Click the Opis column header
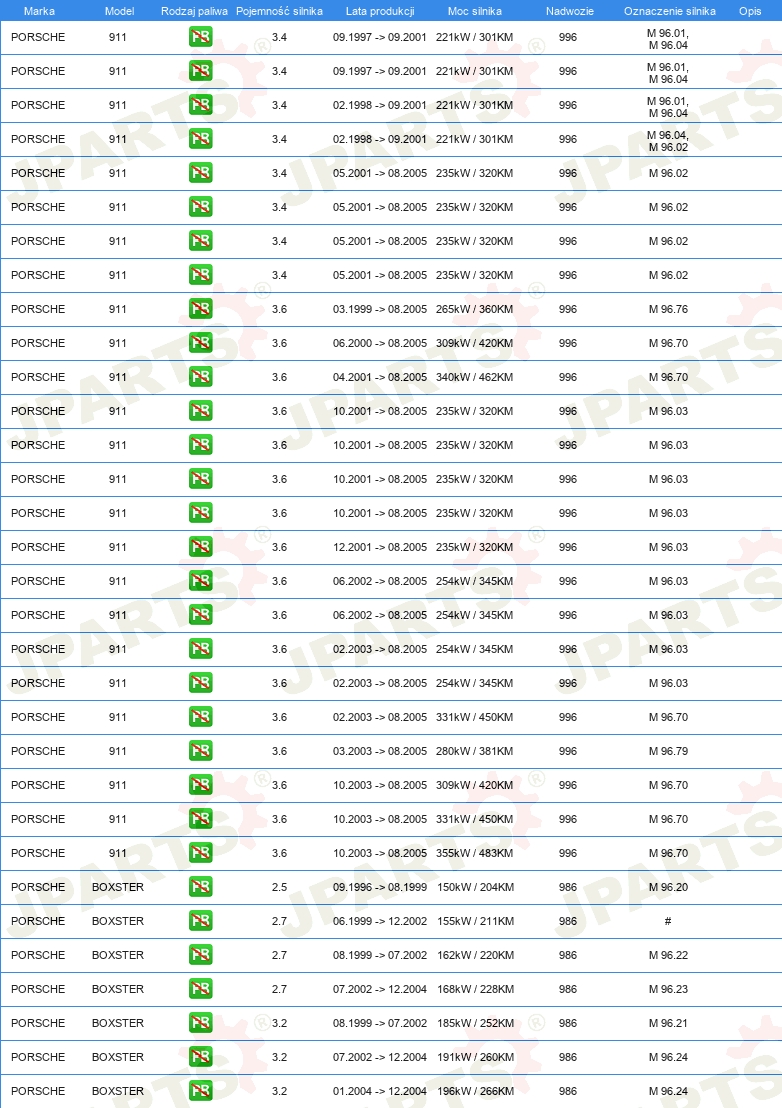The height and width of the screenshot is (1108, 782). click(750, 11)
